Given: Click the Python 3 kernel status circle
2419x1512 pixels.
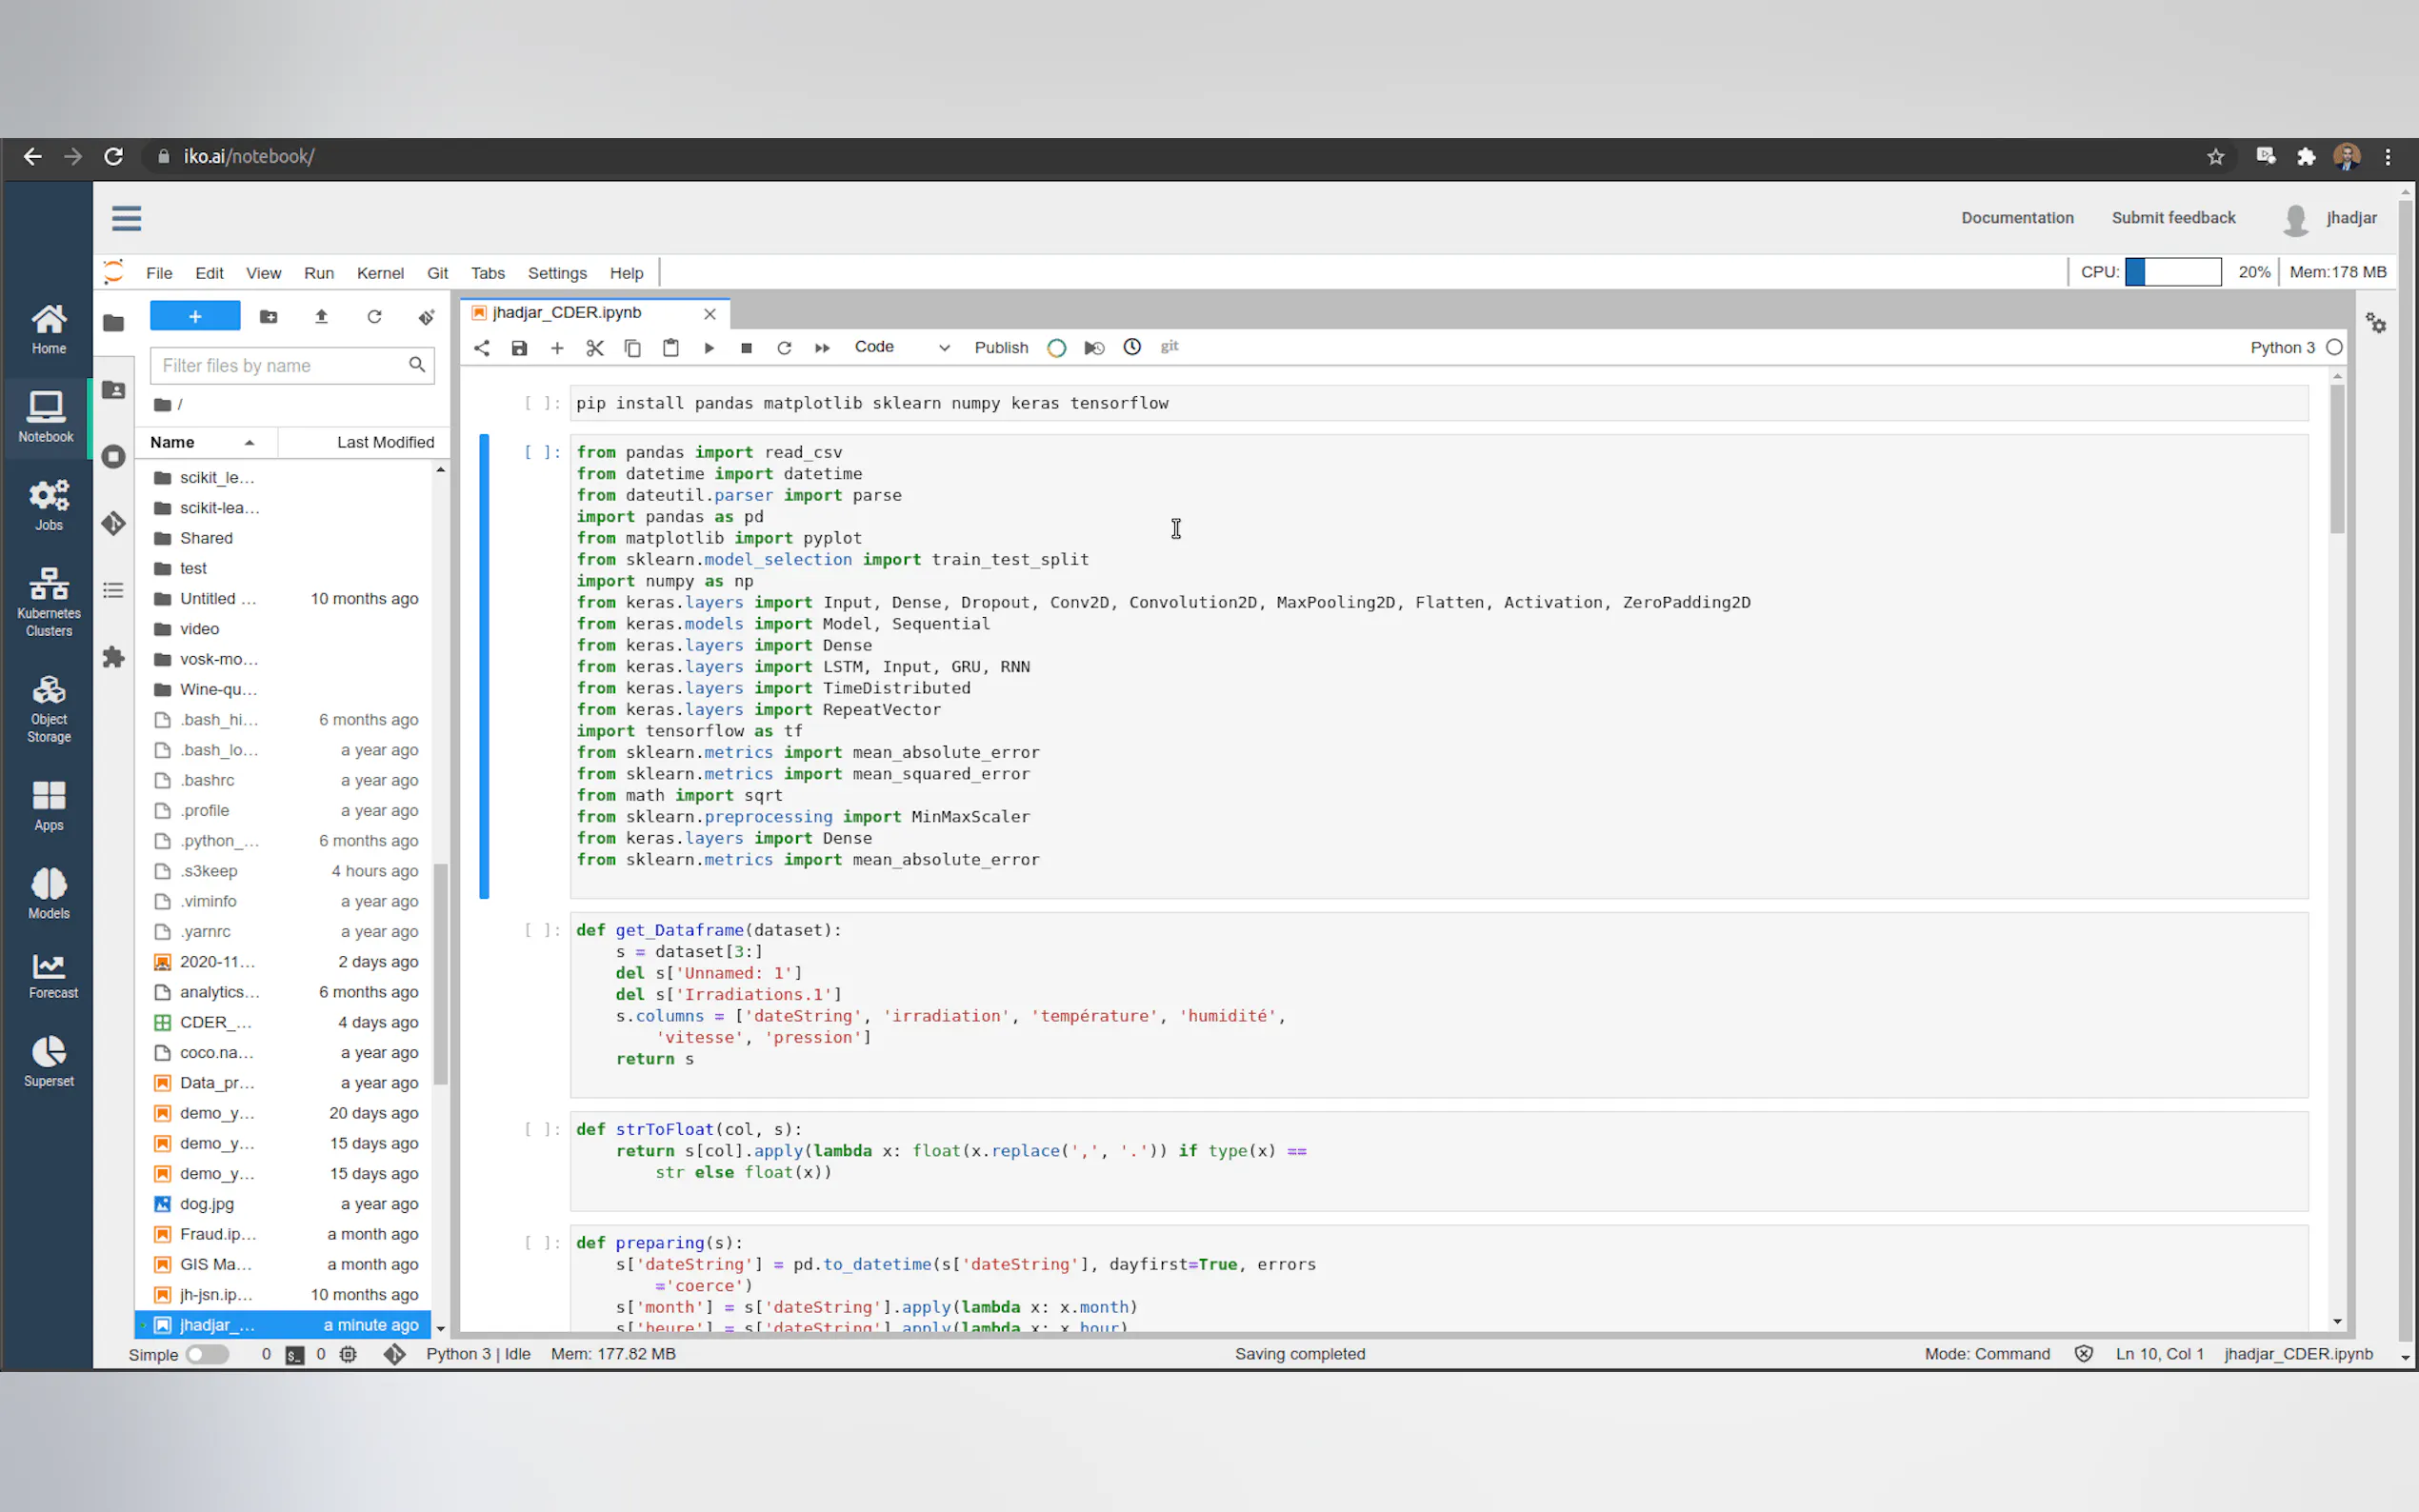Looking at the screenshot, I should point(2334,347).
